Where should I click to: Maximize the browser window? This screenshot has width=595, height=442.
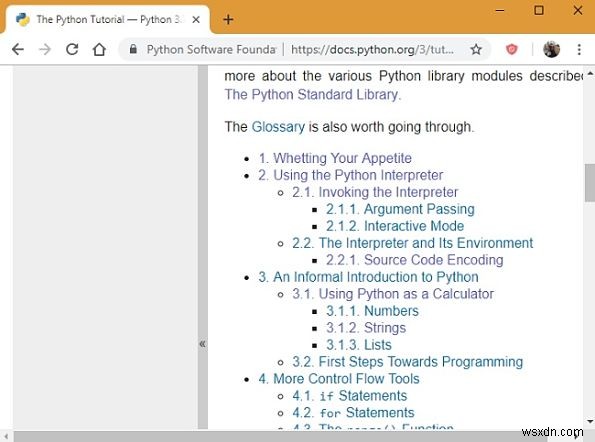[x=538, y=11]
